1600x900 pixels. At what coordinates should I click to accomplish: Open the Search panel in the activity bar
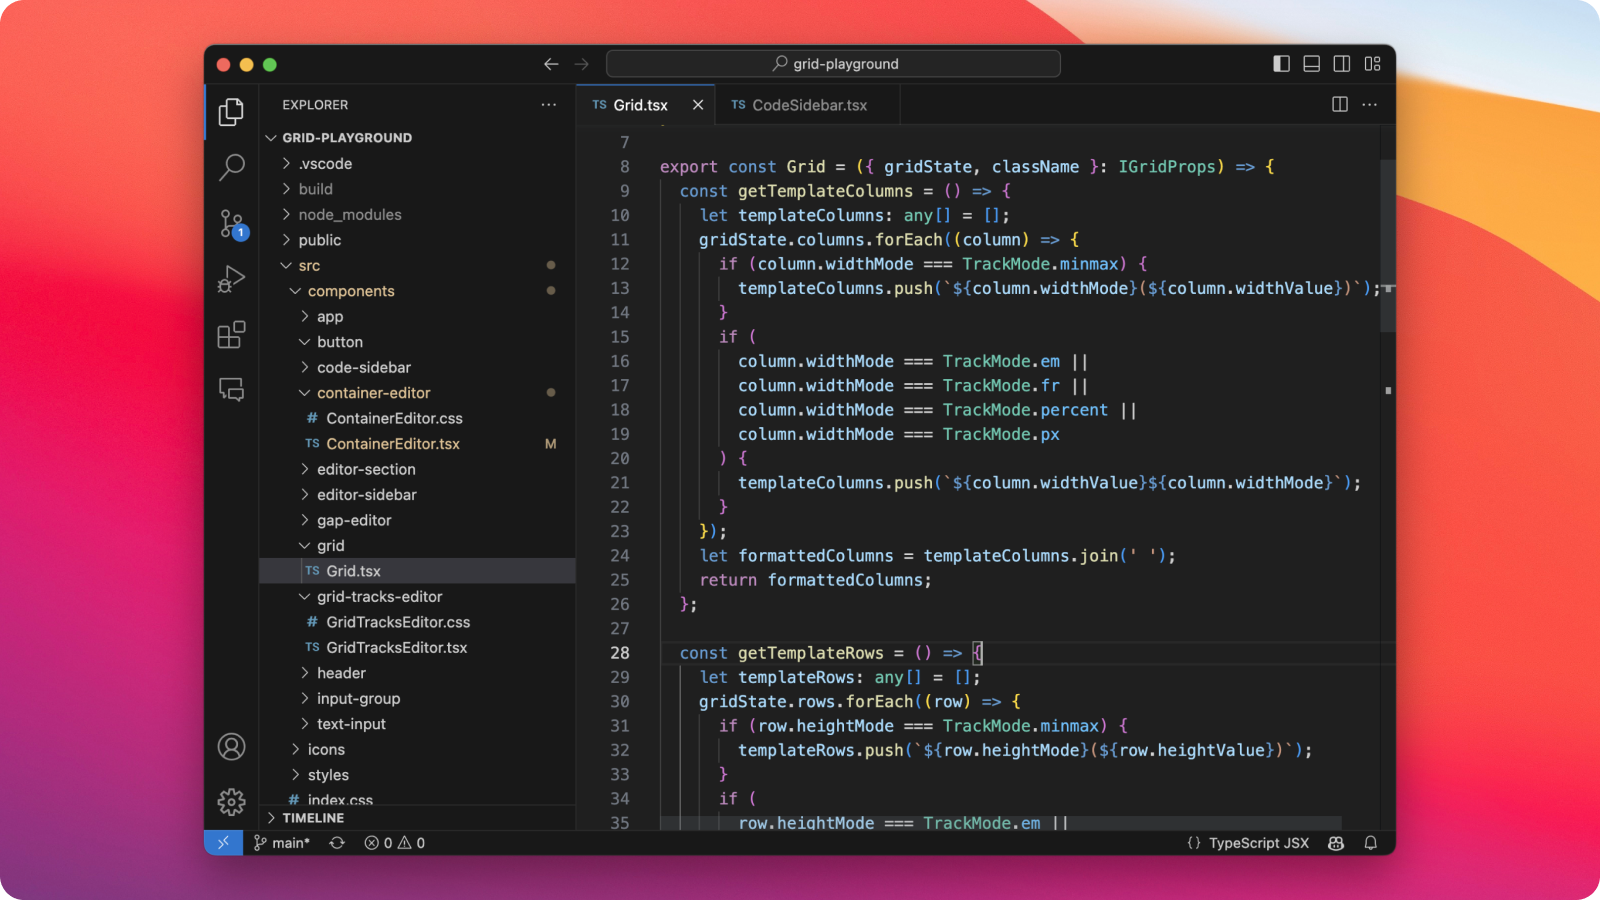(231, 167)
